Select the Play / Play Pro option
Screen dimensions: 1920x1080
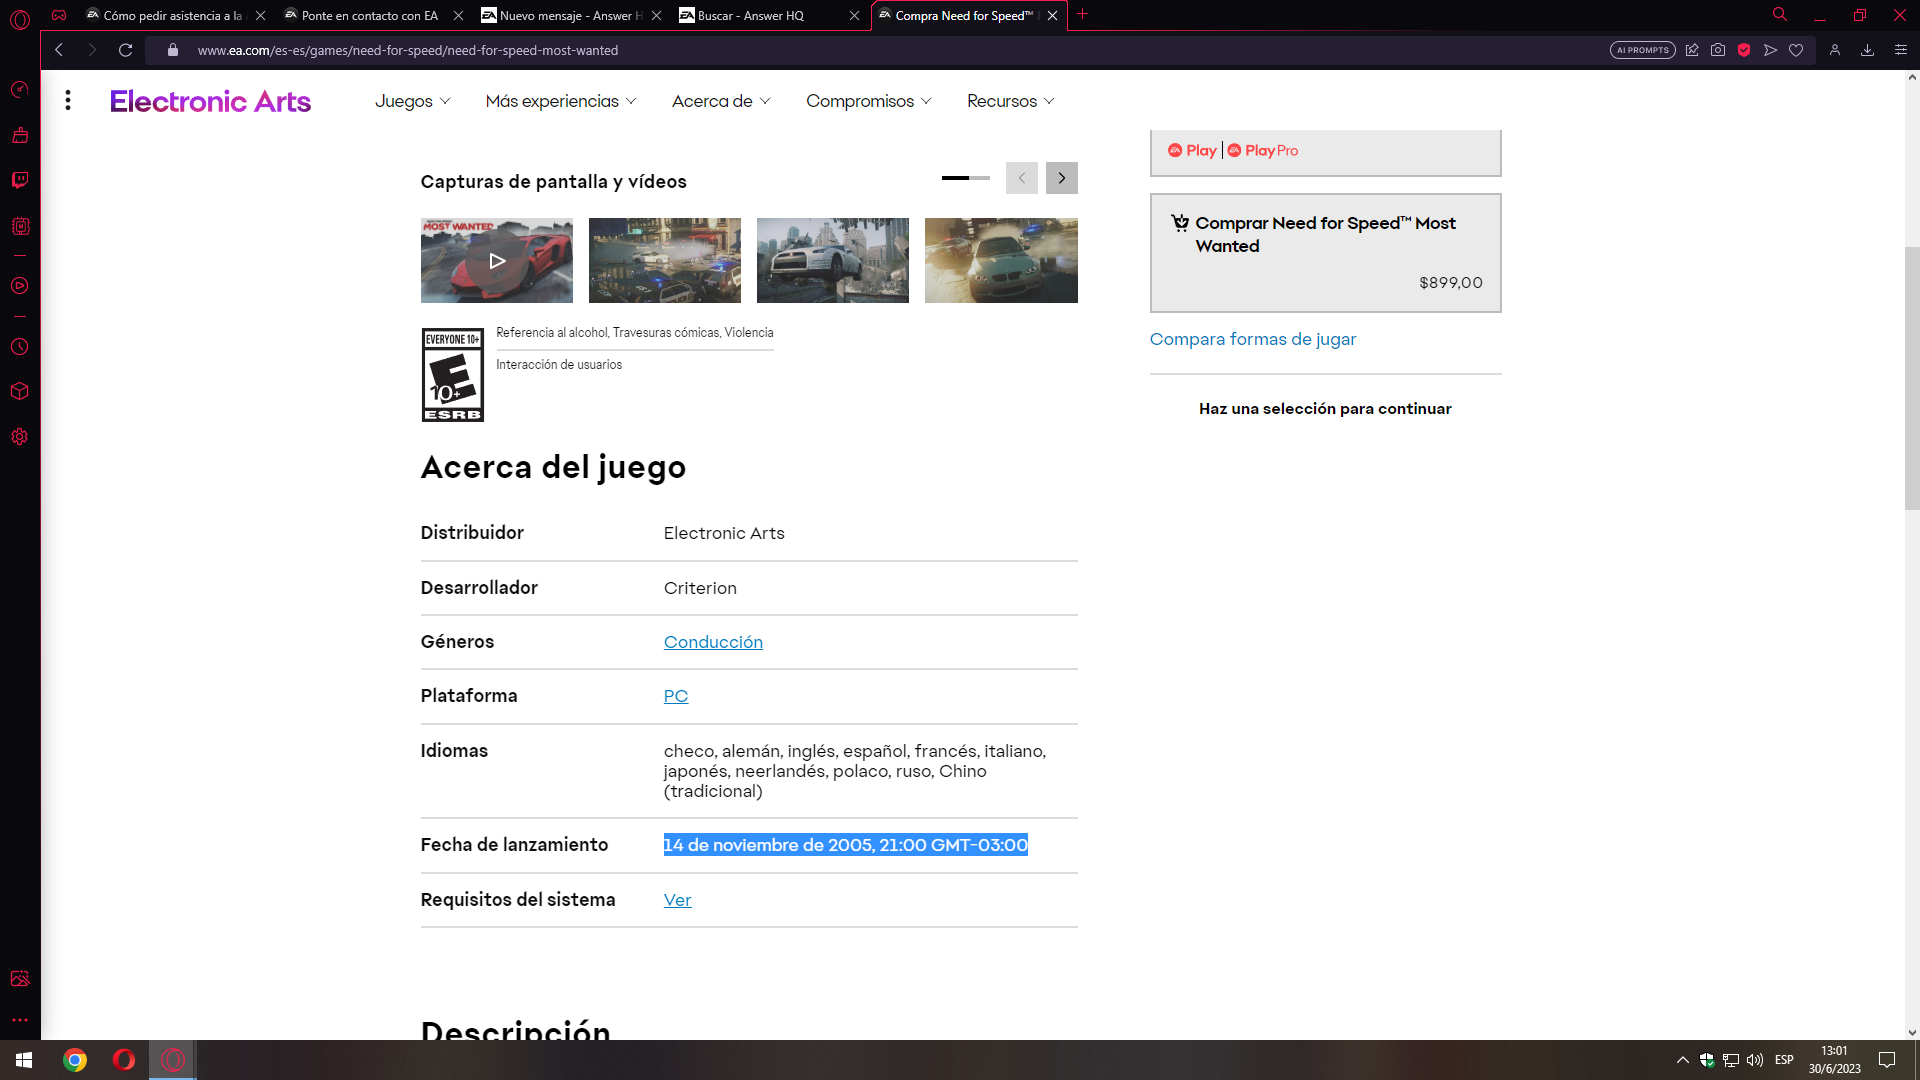(1326, 152)
